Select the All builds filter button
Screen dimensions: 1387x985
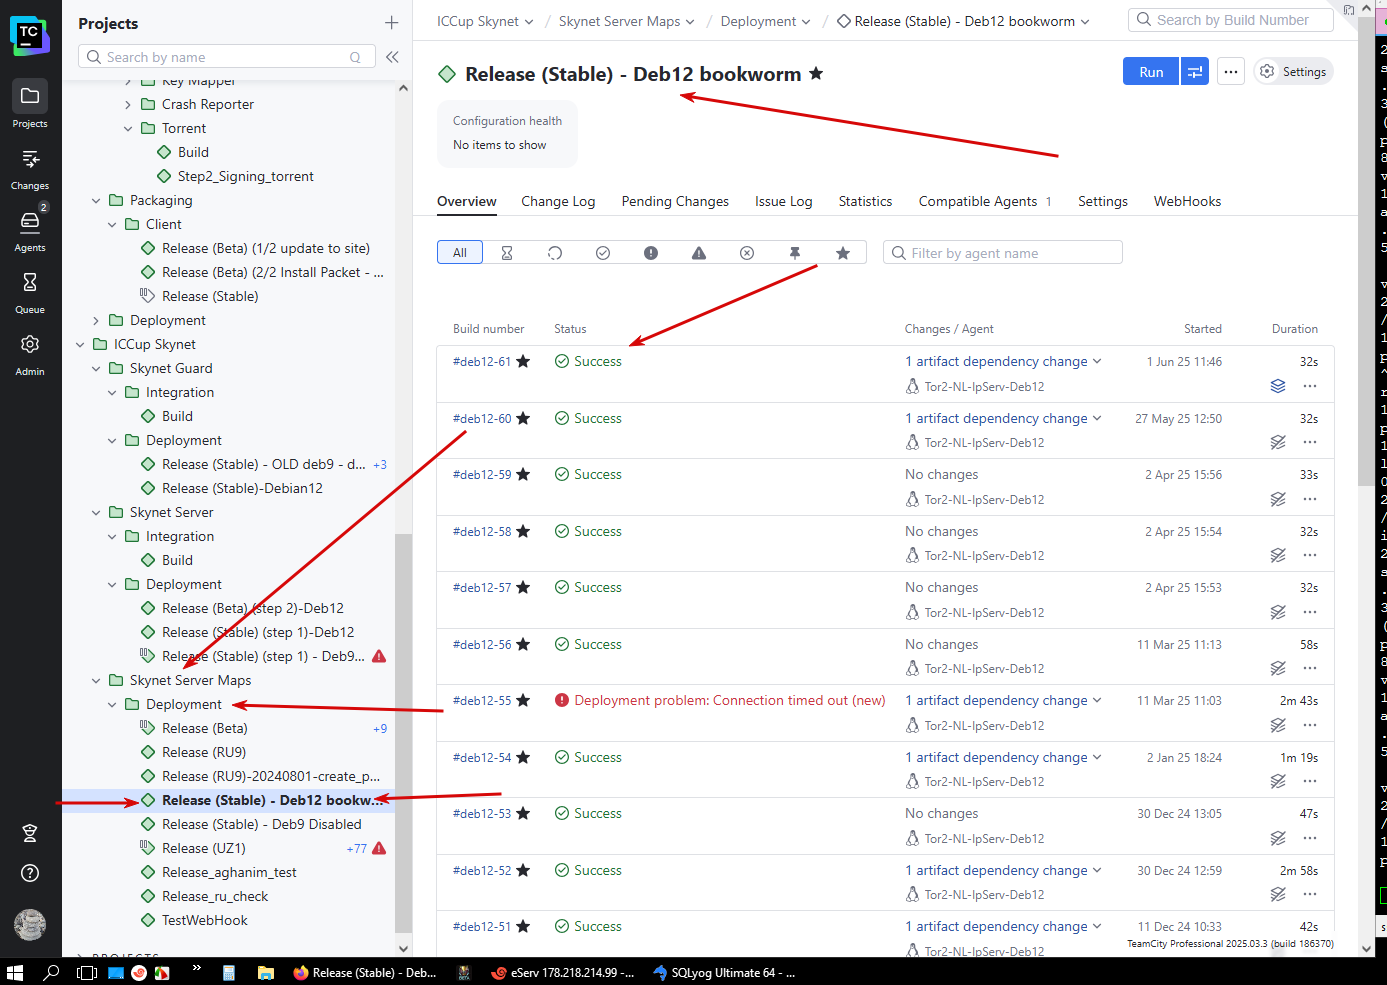tap(460, 253)
